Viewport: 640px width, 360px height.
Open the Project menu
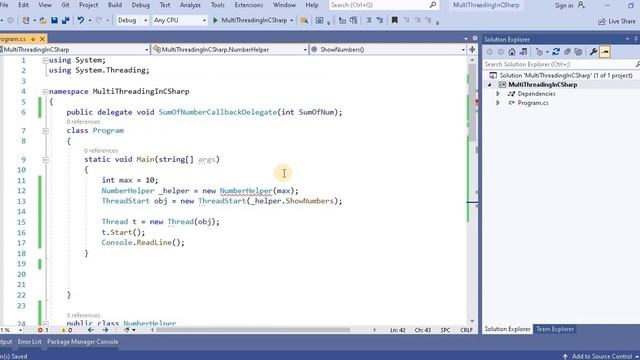click(x=89, y=5)
